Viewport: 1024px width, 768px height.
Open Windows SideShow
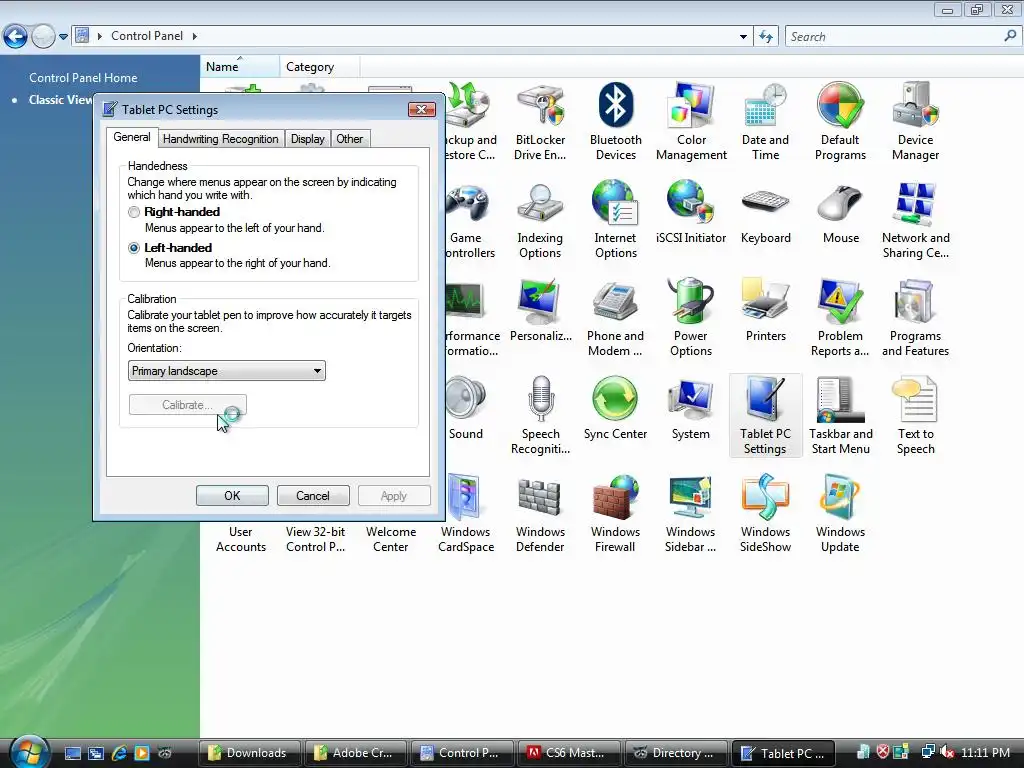(x=765, y=514)
